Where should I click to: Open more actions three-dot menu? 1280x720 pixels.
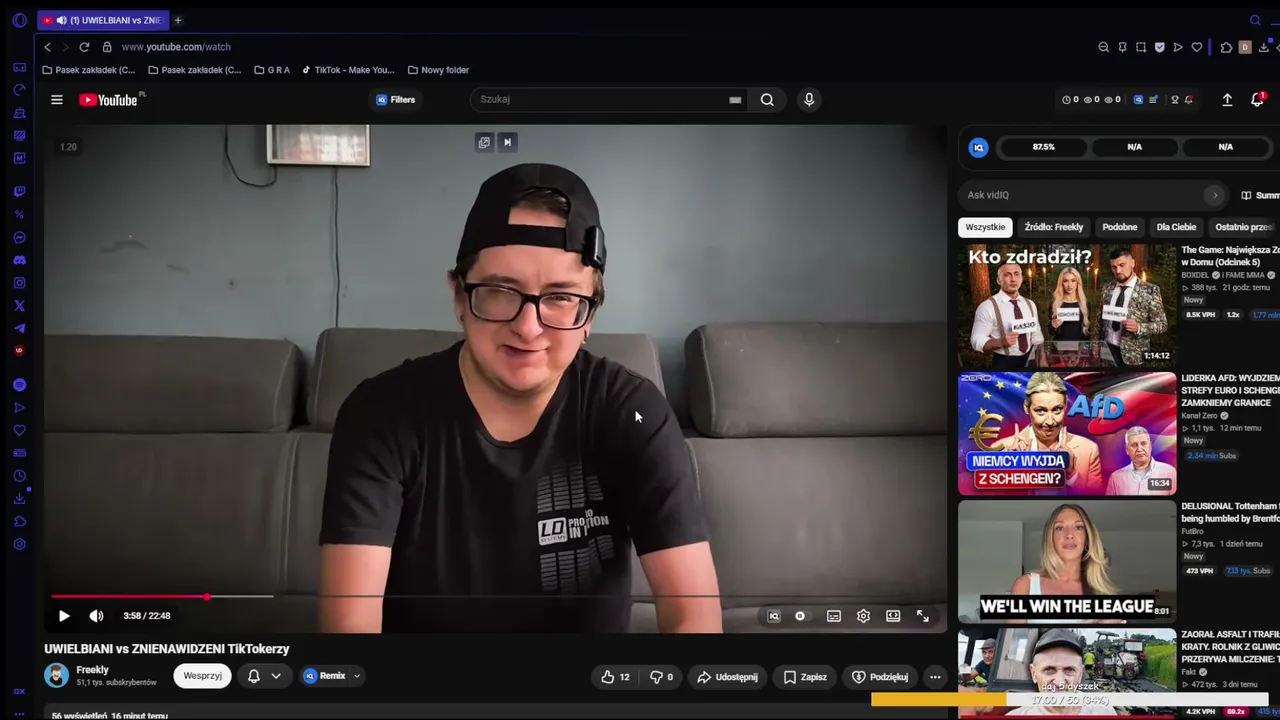935,677
